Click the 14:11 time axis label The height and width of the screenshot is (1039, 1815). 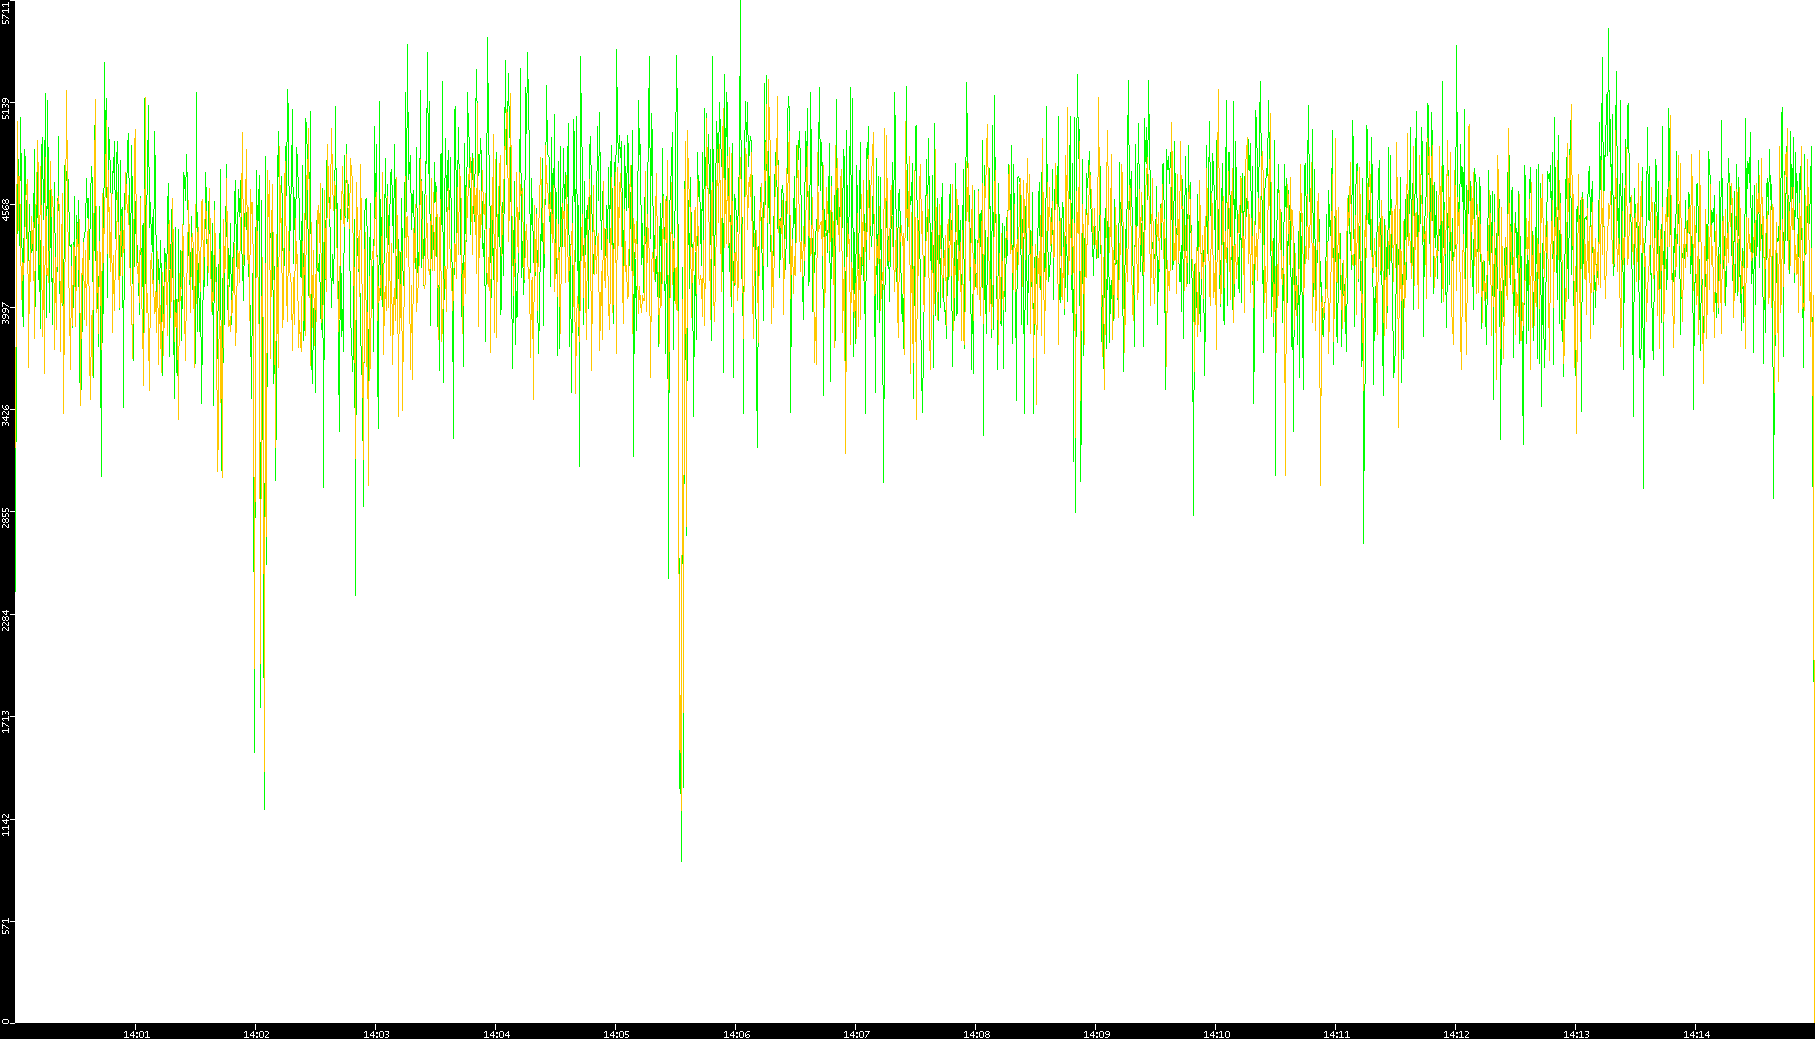click(1336, 1034)
